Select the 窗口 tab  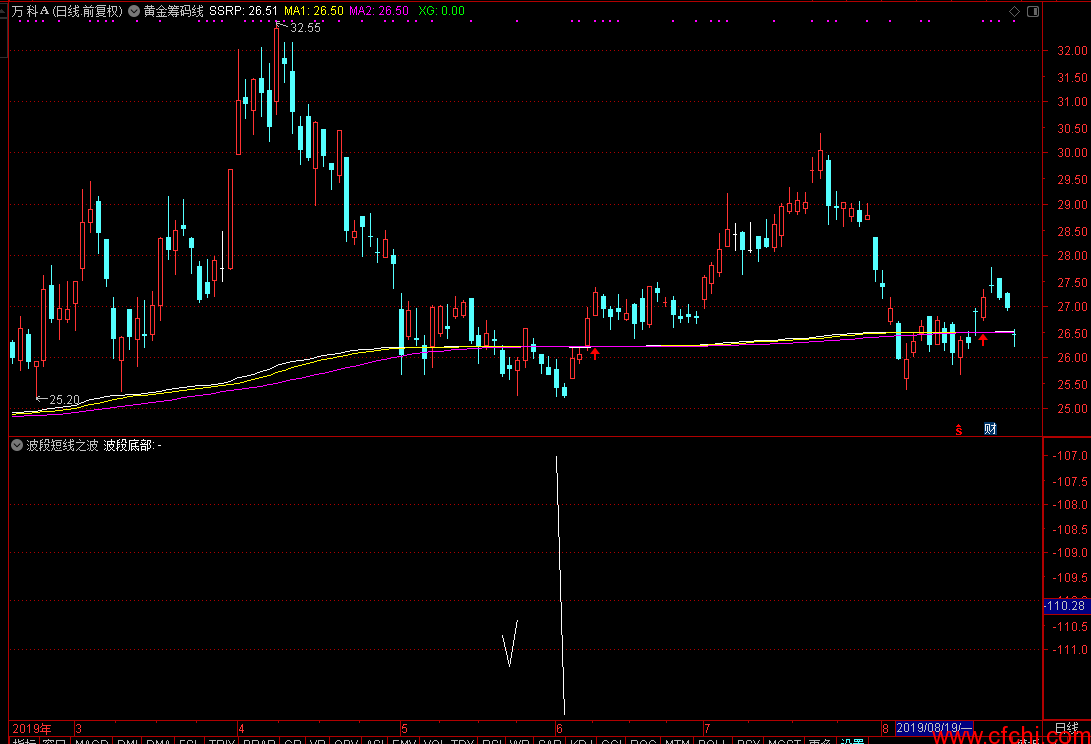(54, 741)
